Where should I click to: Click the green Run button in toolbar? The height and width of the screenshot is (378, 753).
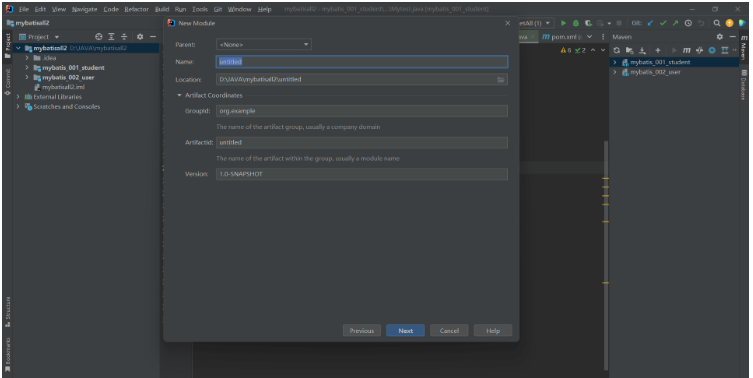(x=563, y=23)
